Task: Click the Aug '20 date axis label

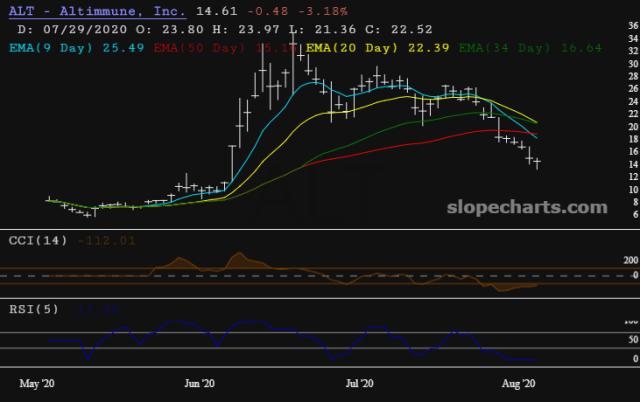Action: (517, 383)
